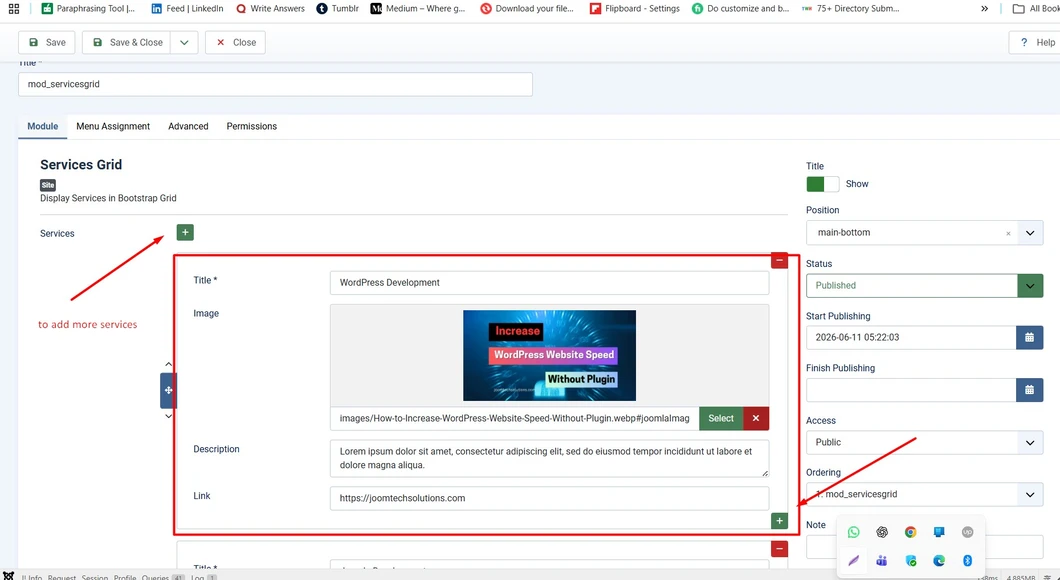This screenshot has width=1060, height=580.
Task: Click the Start Publishing date field
Action: [911, 337]
